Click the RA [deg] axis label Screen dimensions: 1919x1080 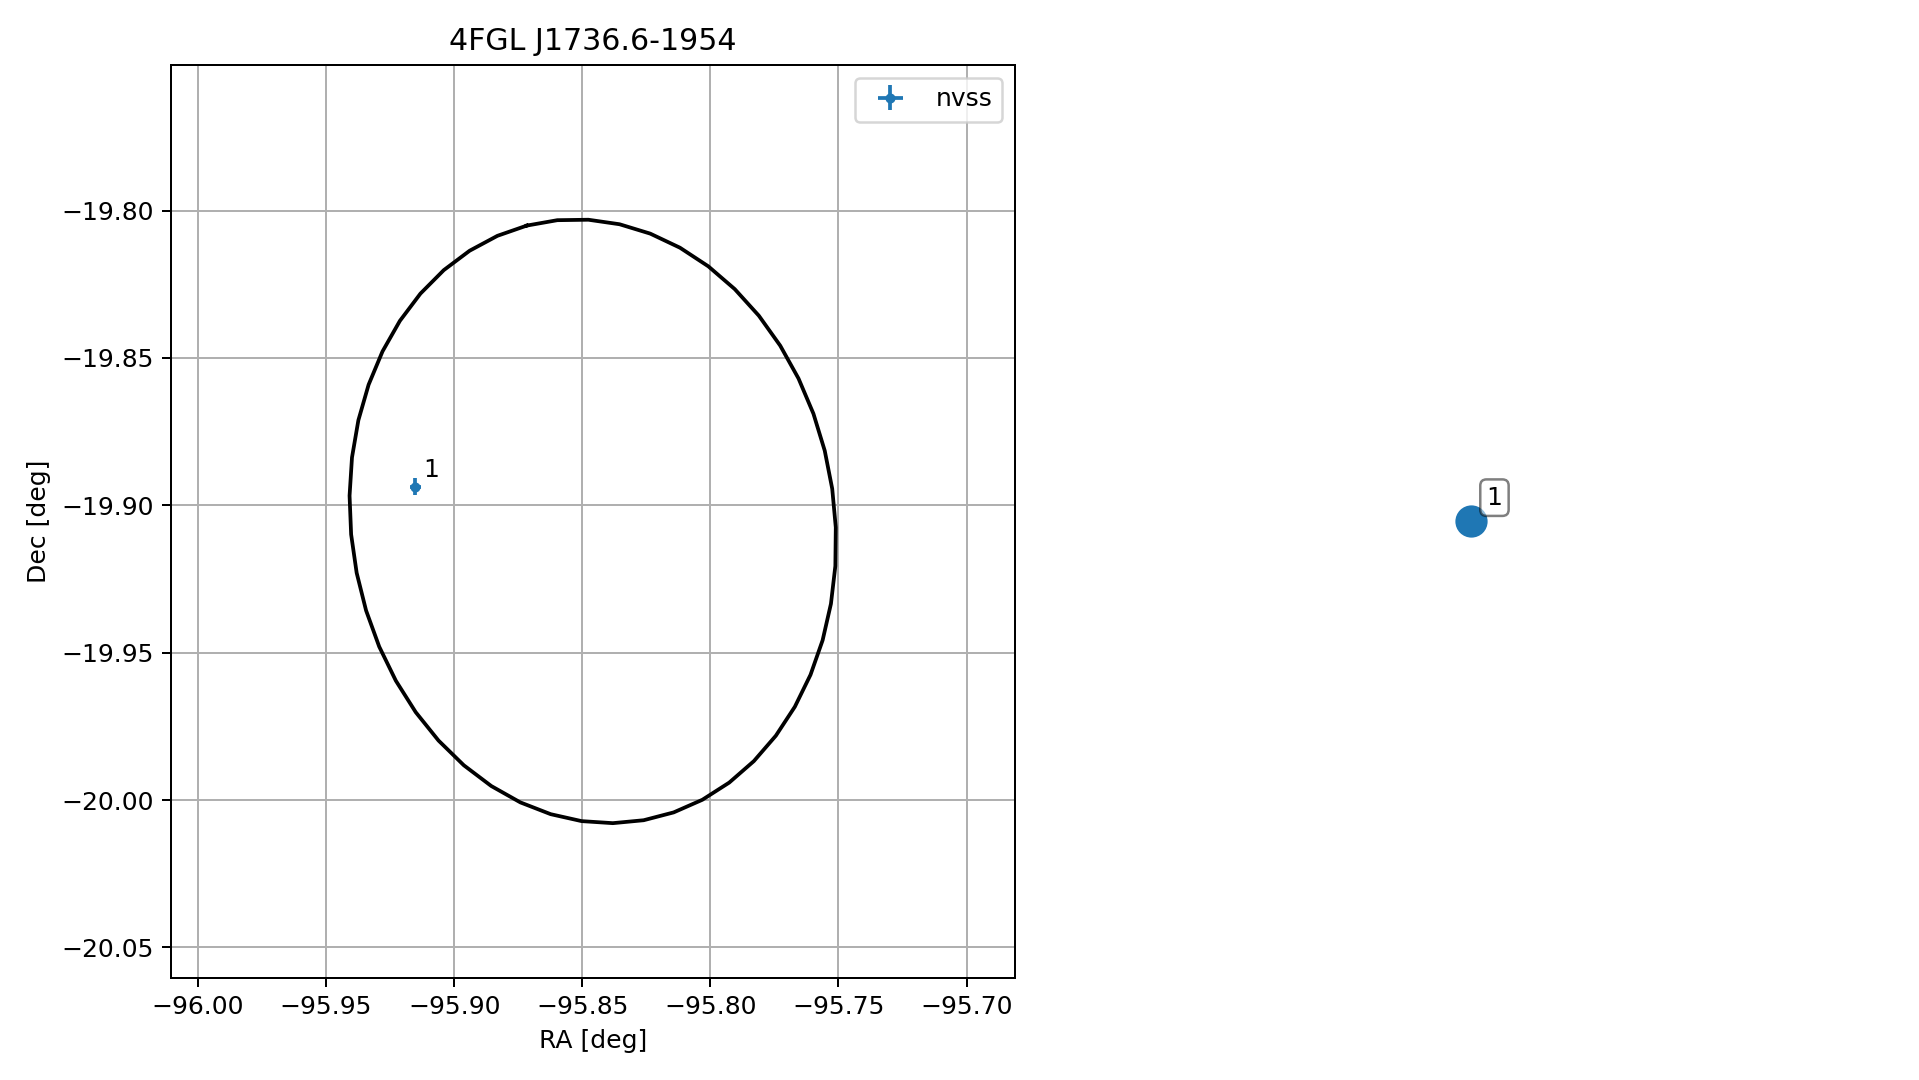pos(593,1040)
